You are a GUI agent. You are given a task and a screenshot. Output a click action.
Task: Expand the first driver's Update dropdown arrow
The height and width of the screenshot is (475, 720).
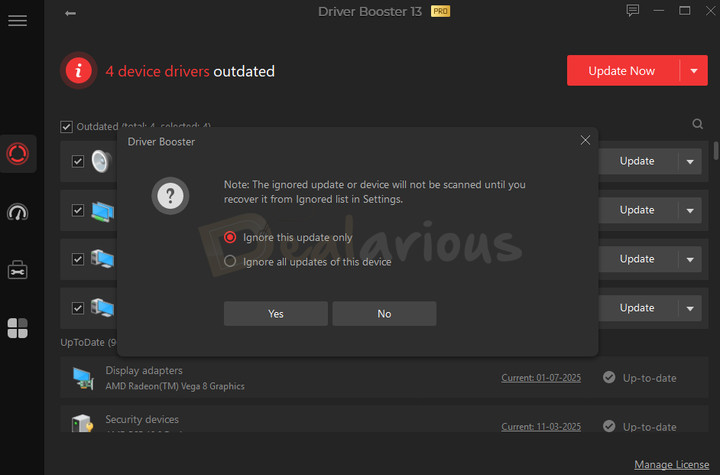689,161
